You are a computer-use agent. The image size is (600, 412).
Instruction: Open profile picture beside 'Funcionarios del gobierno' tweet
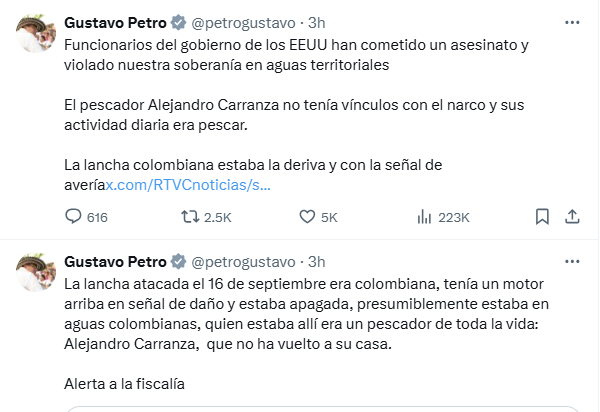(x=35, y=34)
